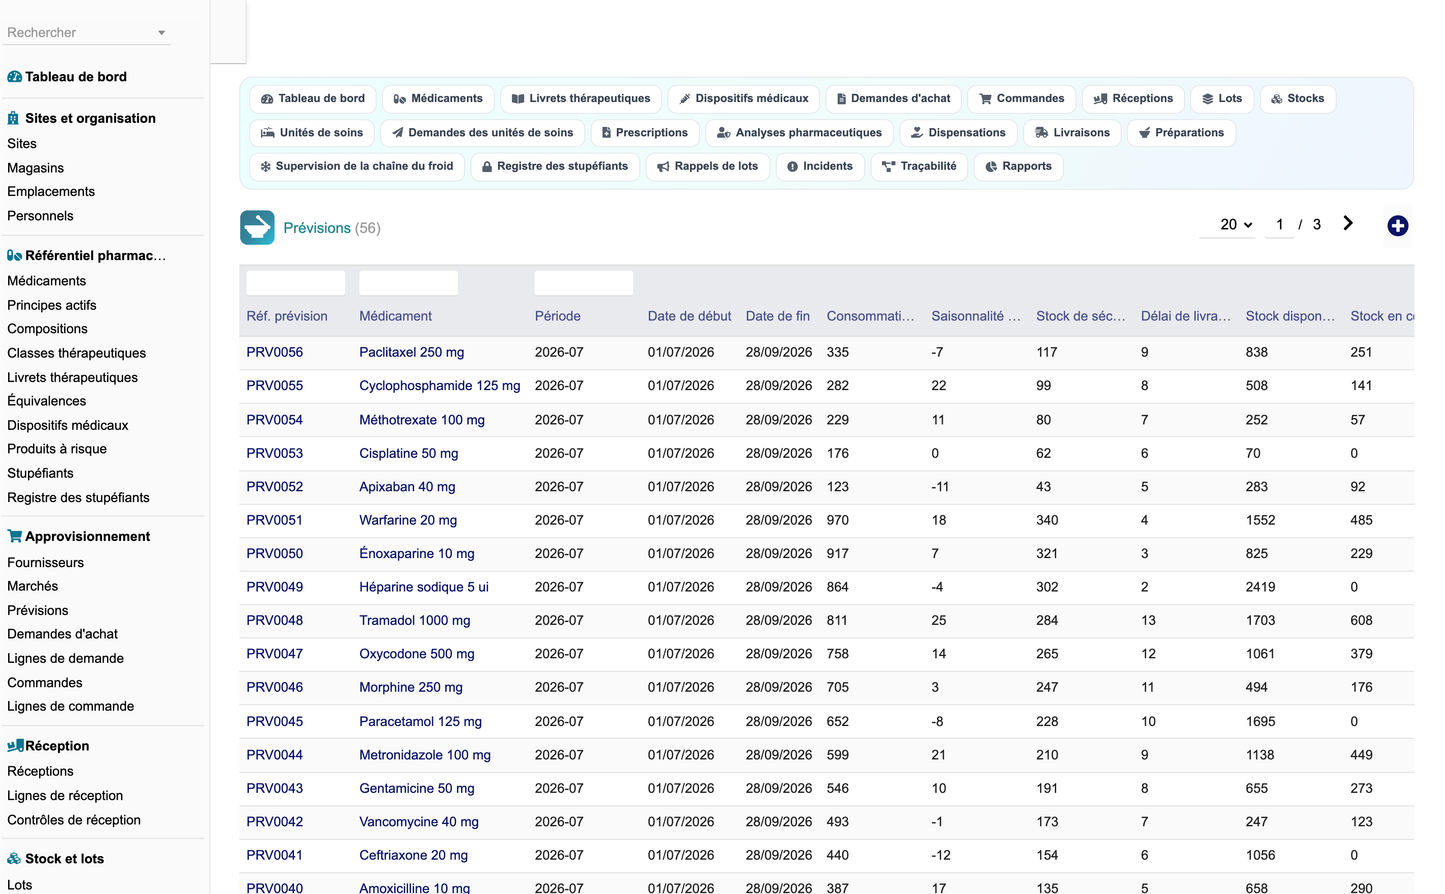Screen dimensions: 1445x894
Task: Click the Prévisions module icon
Action: (257, 228)
